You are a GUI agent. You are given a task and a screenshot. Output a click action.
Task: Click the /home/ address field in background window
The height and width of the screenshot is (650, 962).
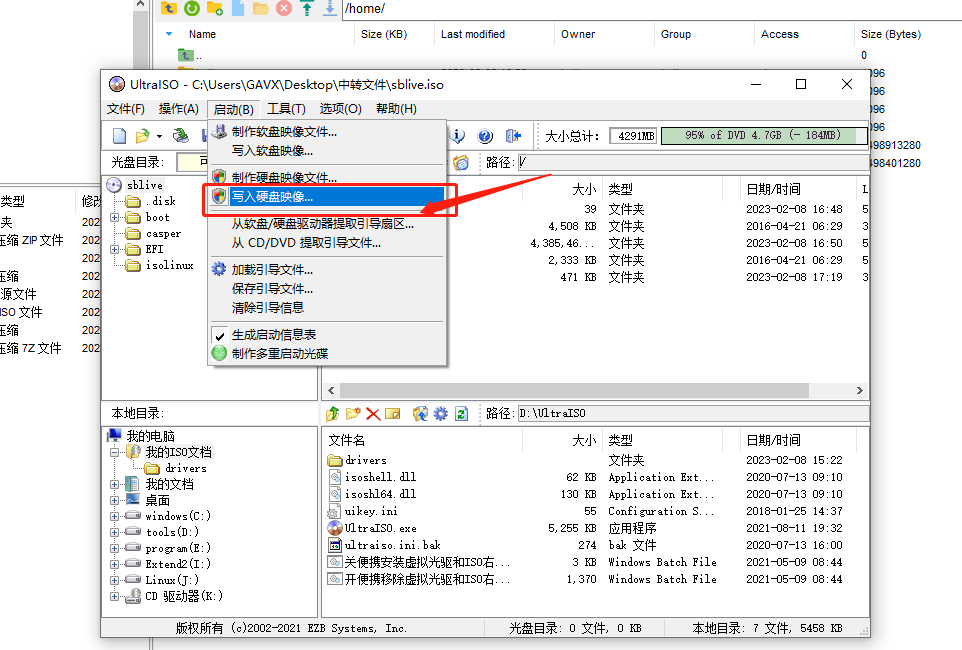pyautogui.click(x=652, y=9)
